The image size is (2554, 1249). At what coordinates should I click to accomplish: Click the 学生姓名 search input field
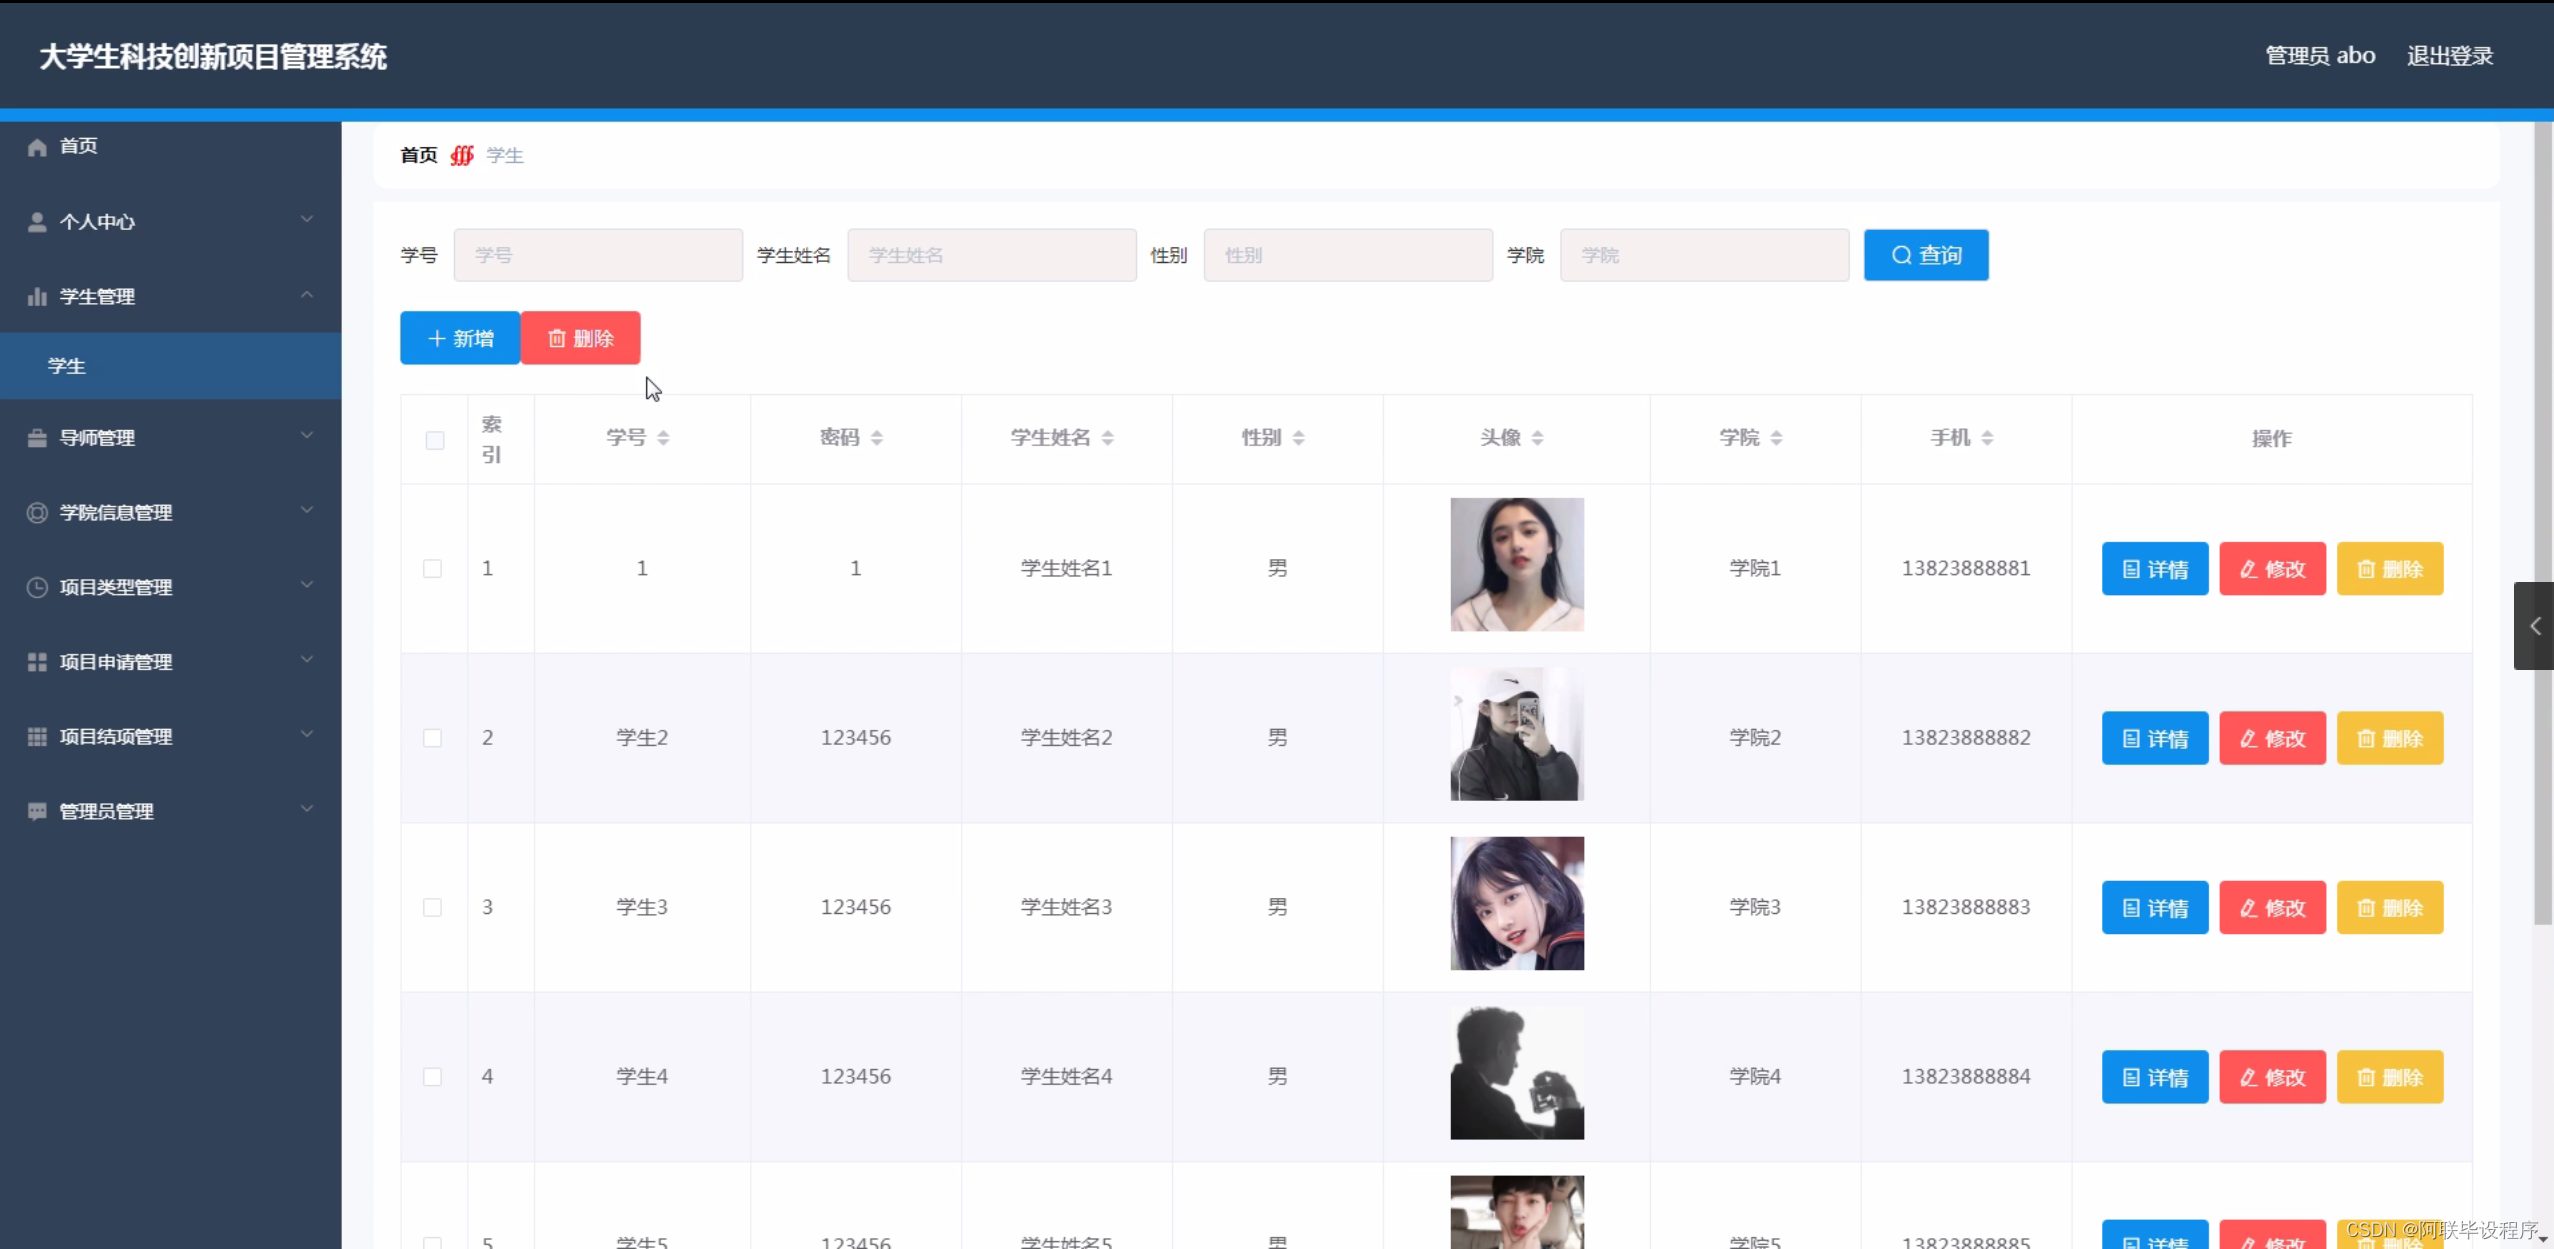tap(991, 255)
